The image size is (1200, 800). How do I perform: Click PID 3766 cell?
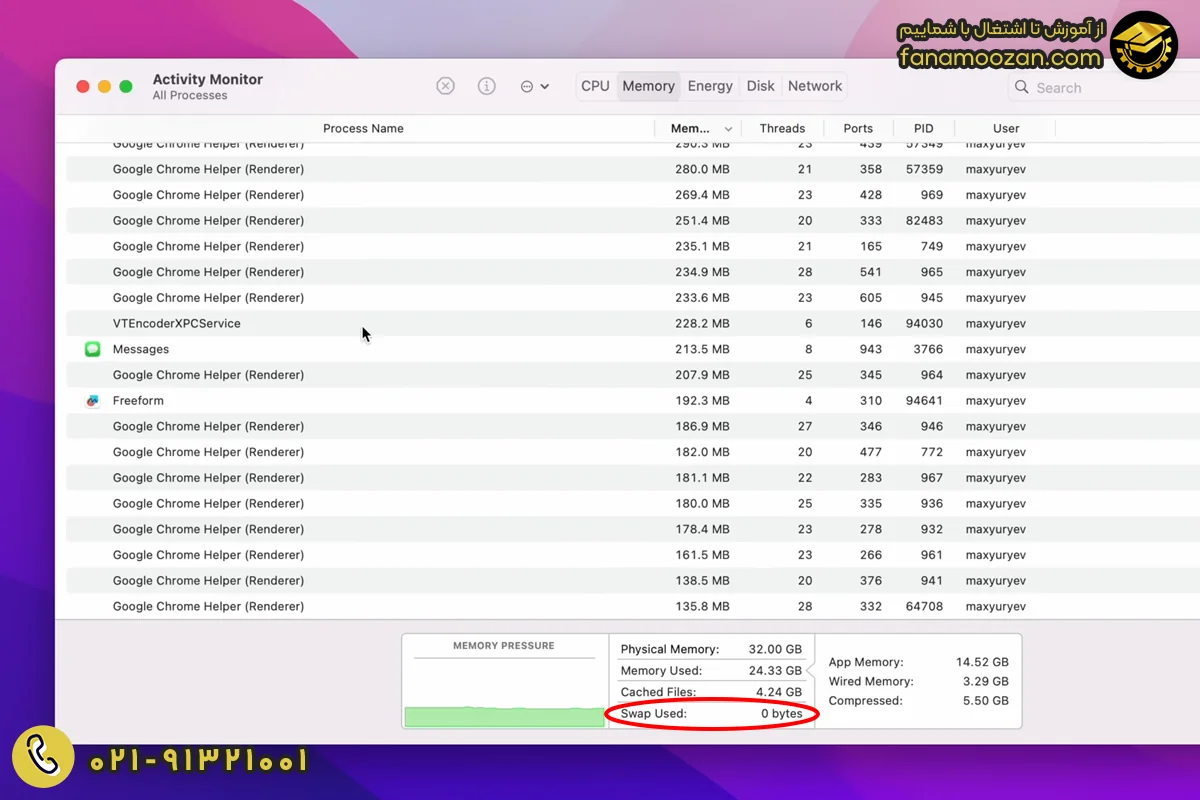(928, 349)
